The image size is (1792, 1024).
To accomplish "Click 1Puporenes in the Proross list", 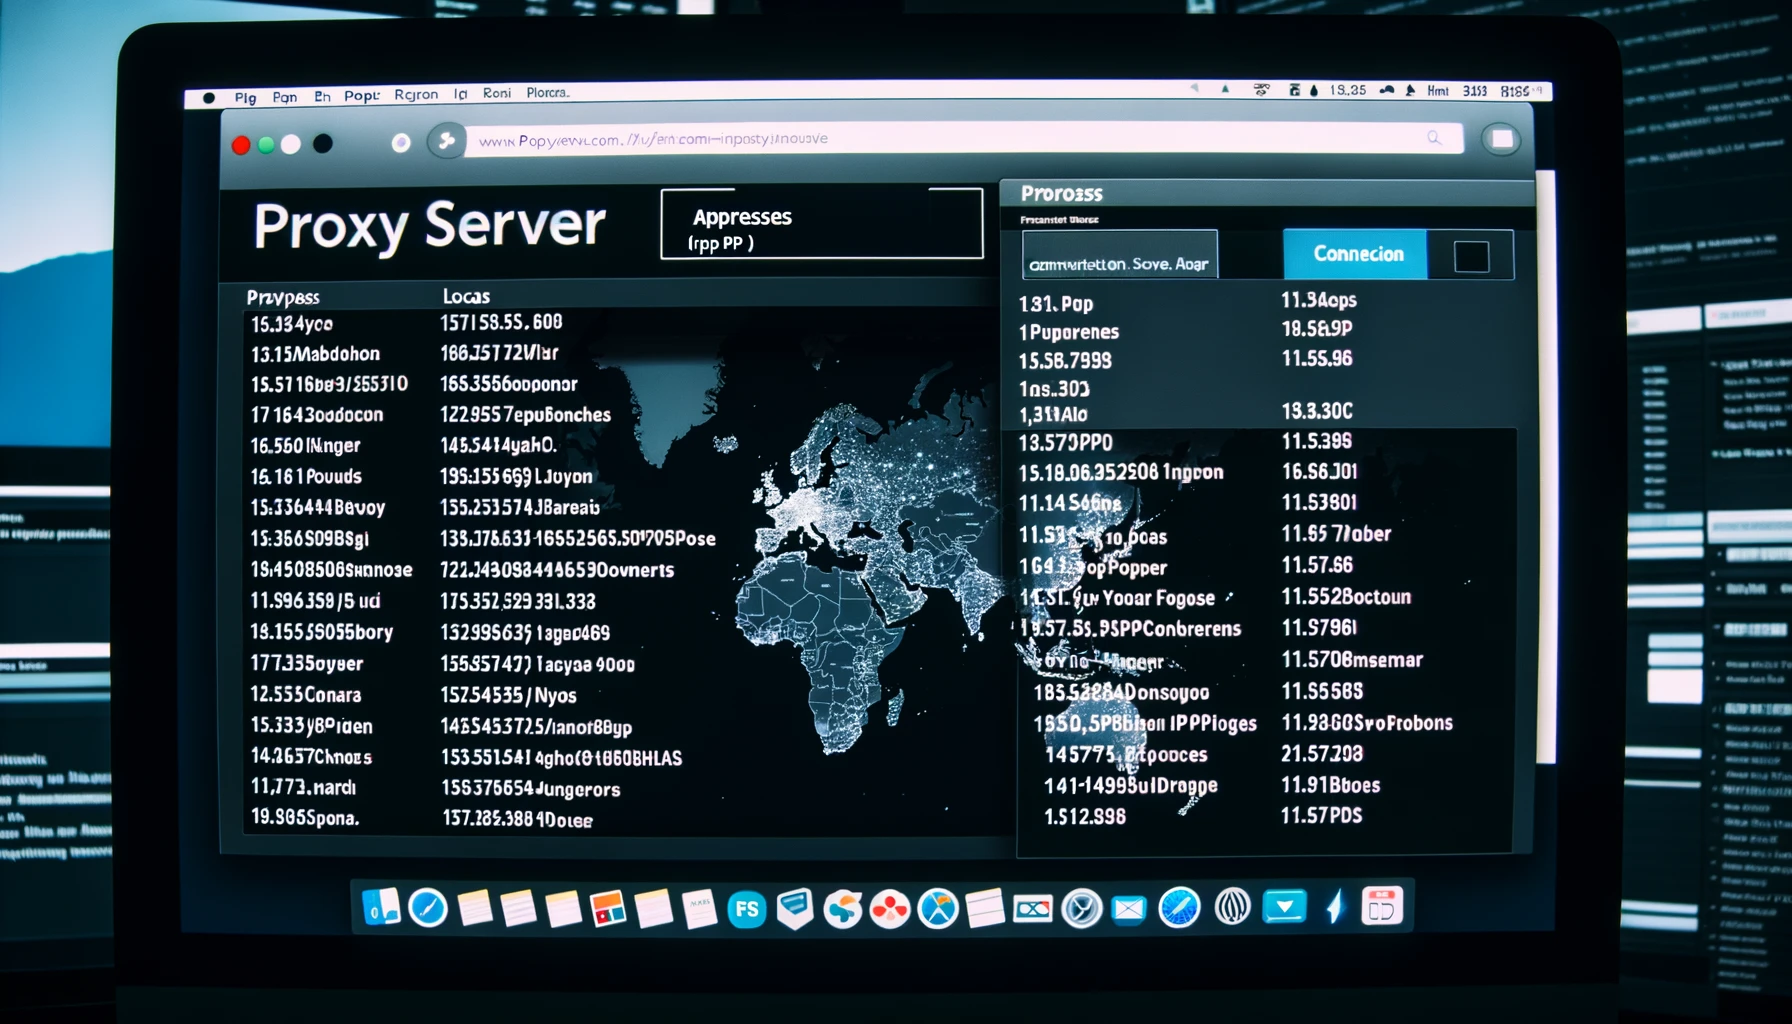I will [1068, 332].
